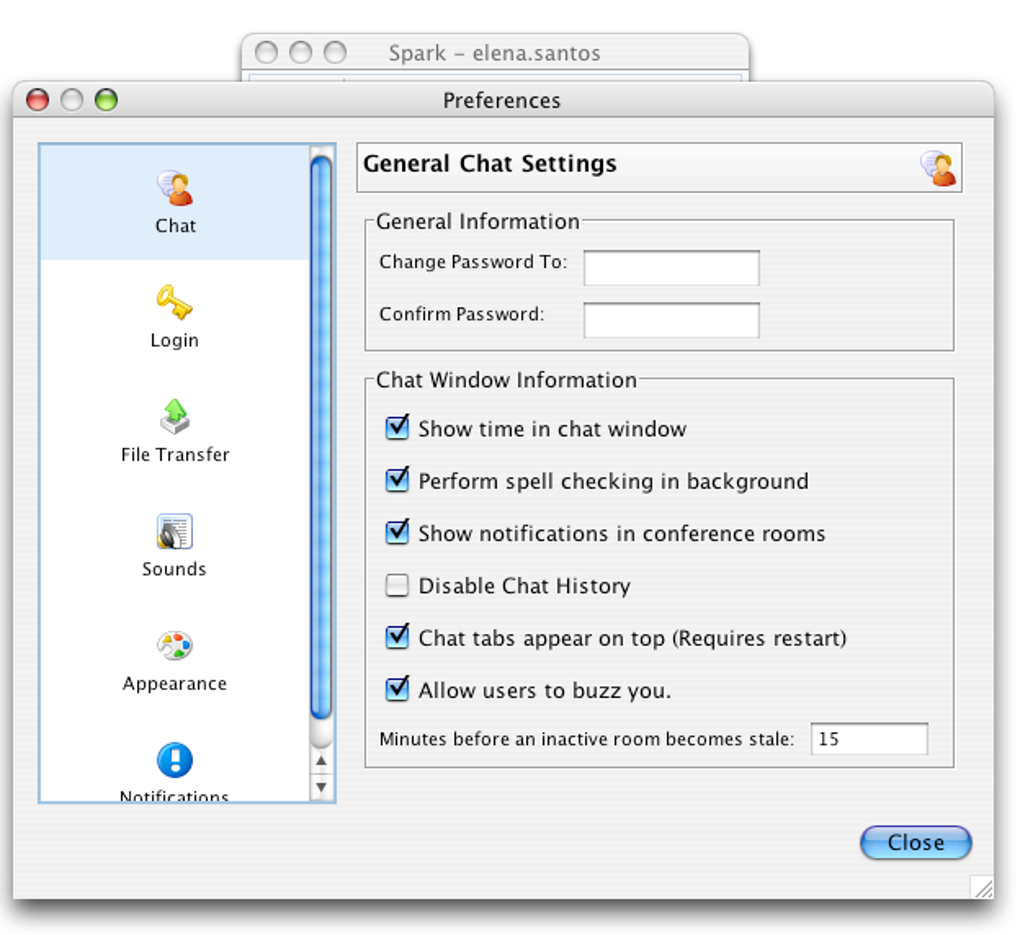The width and height of the screenshot is (1020, 935).
Task: Click the General Chat Settings heading
Action: 490,163
